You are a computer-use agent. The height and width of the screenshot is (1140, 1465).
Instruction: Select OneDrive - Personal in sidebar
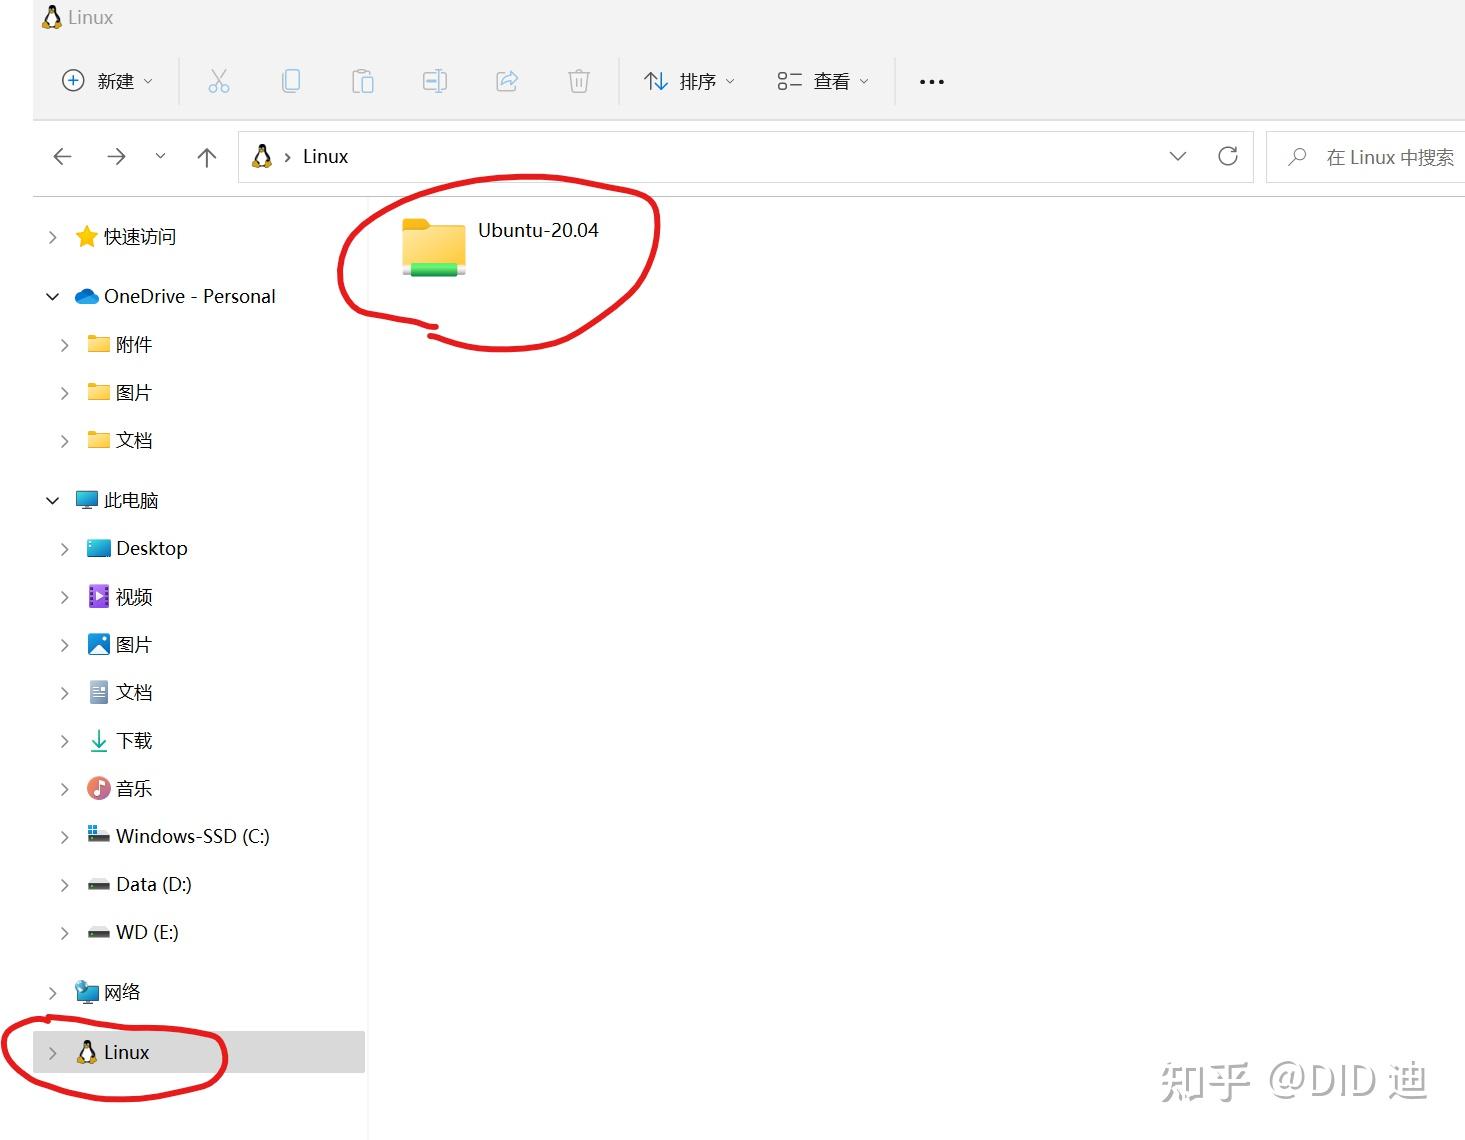(x=190, y=297)
